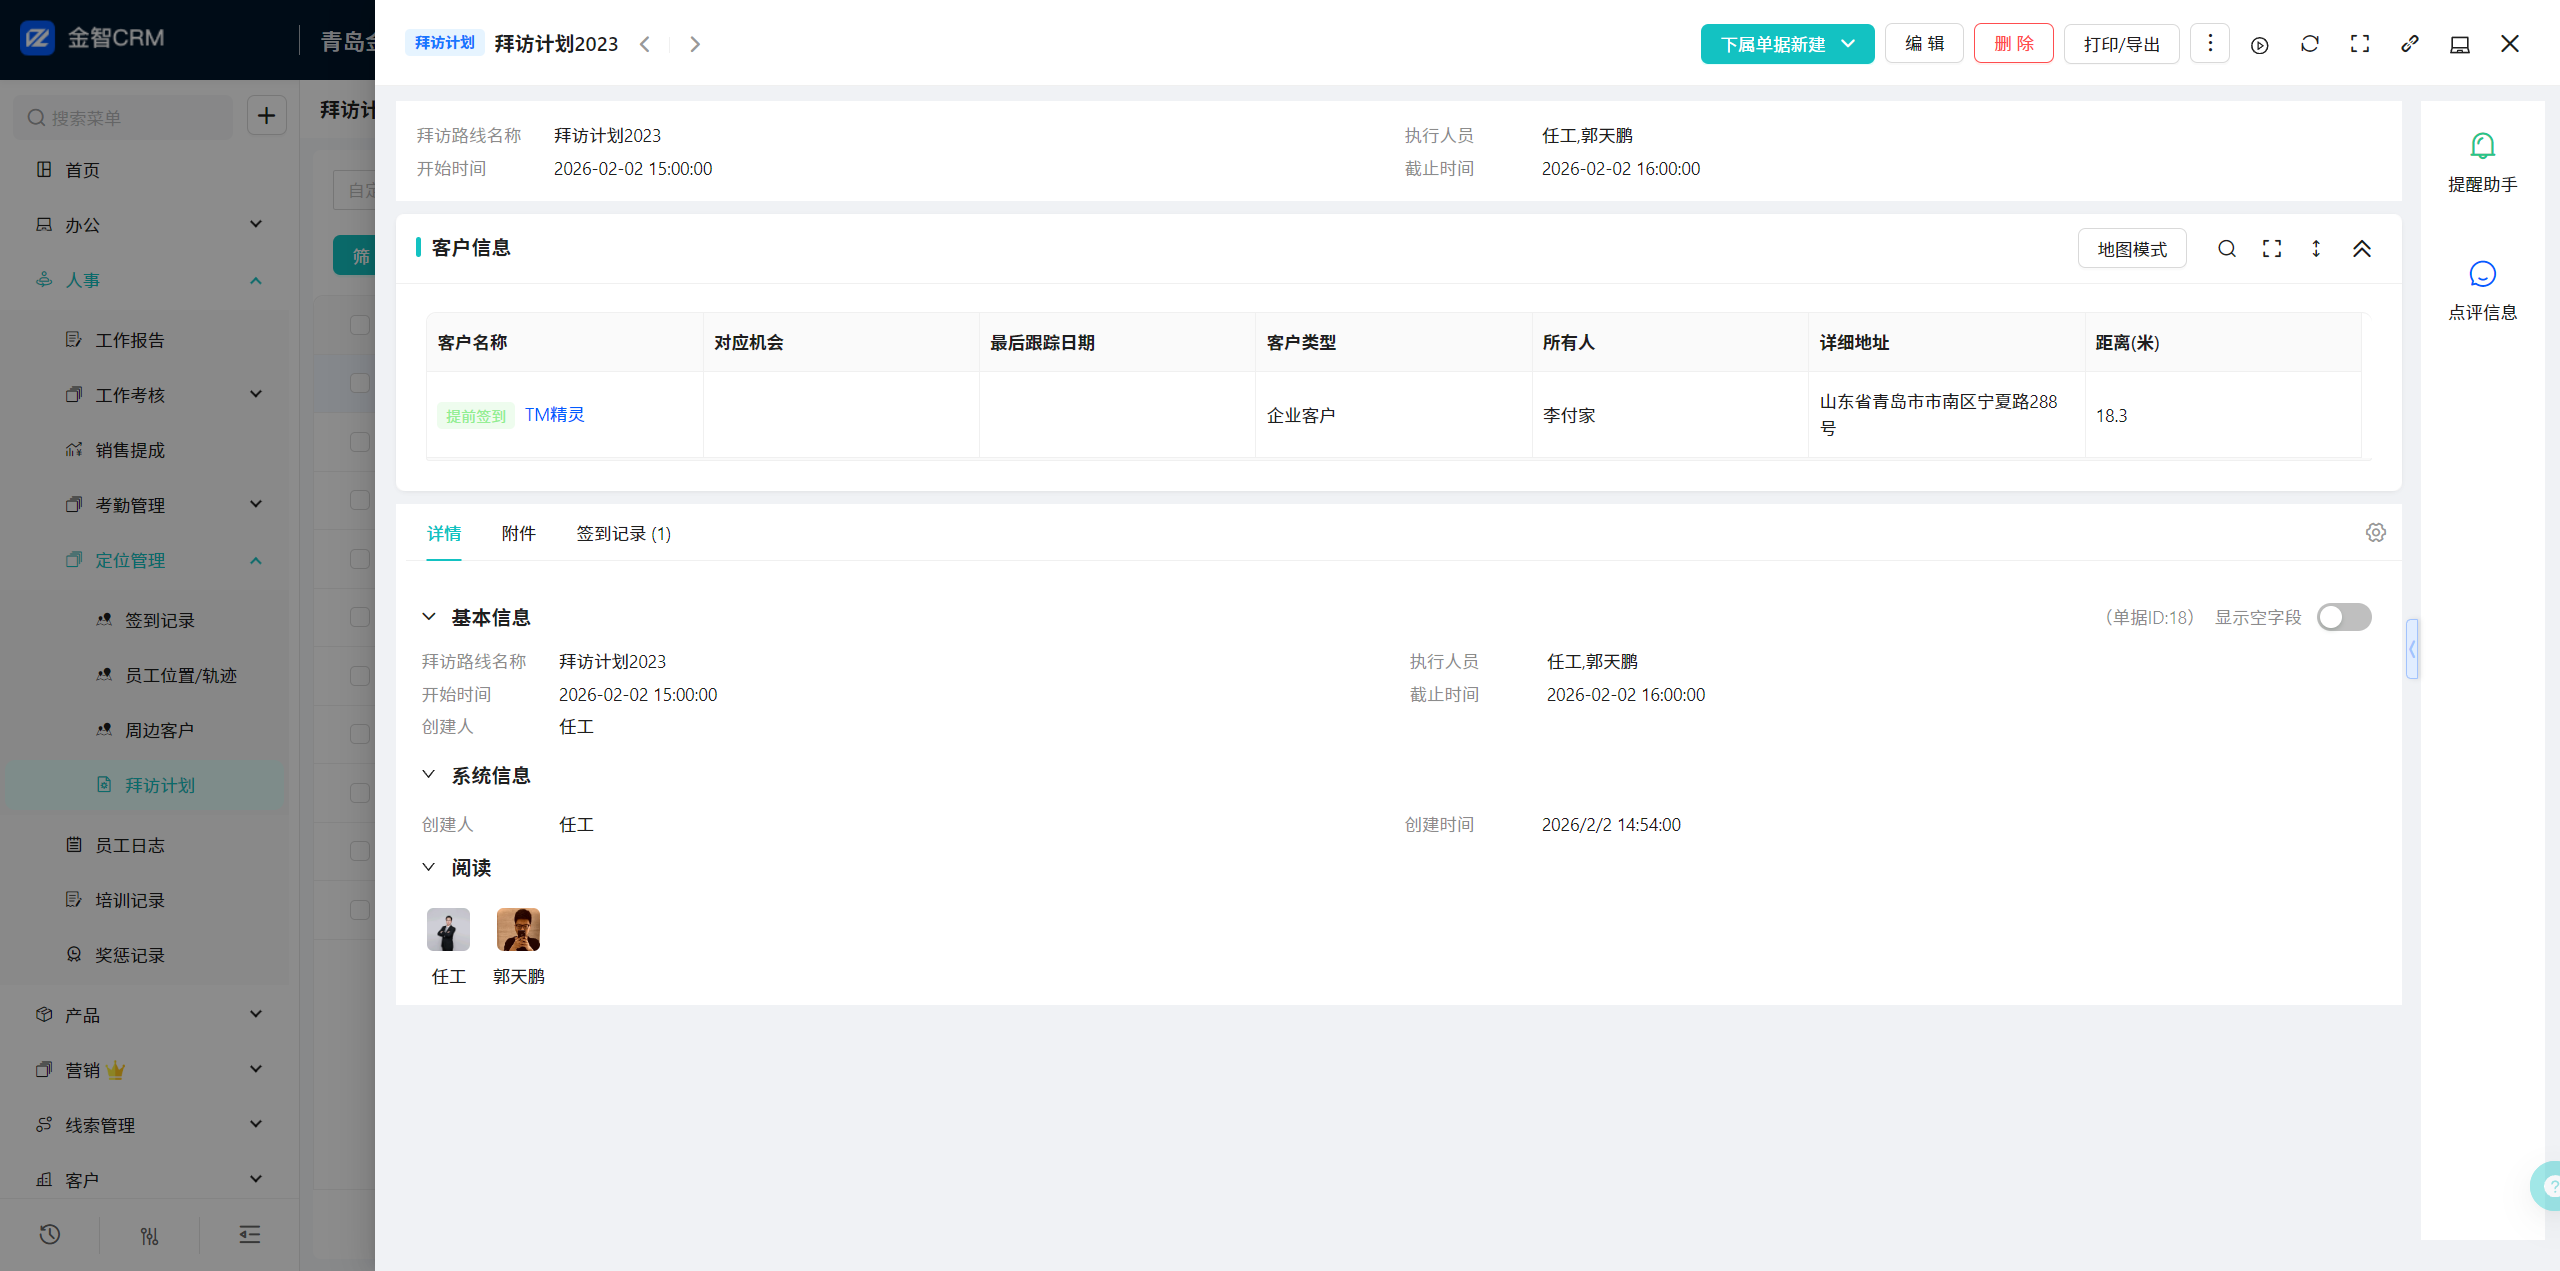Toggle the 显示空字段 switch

pos(2343,617)
